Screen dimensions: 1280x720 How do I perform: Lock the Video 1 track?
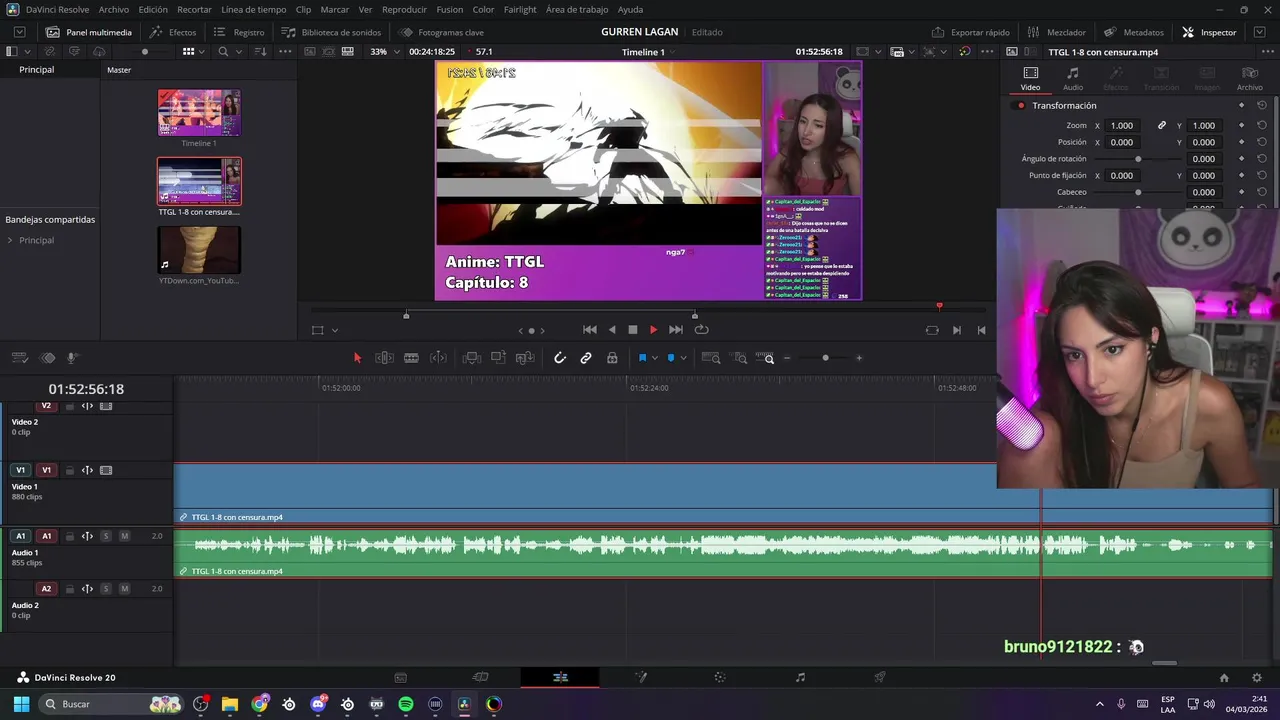[x=69, y=470]
